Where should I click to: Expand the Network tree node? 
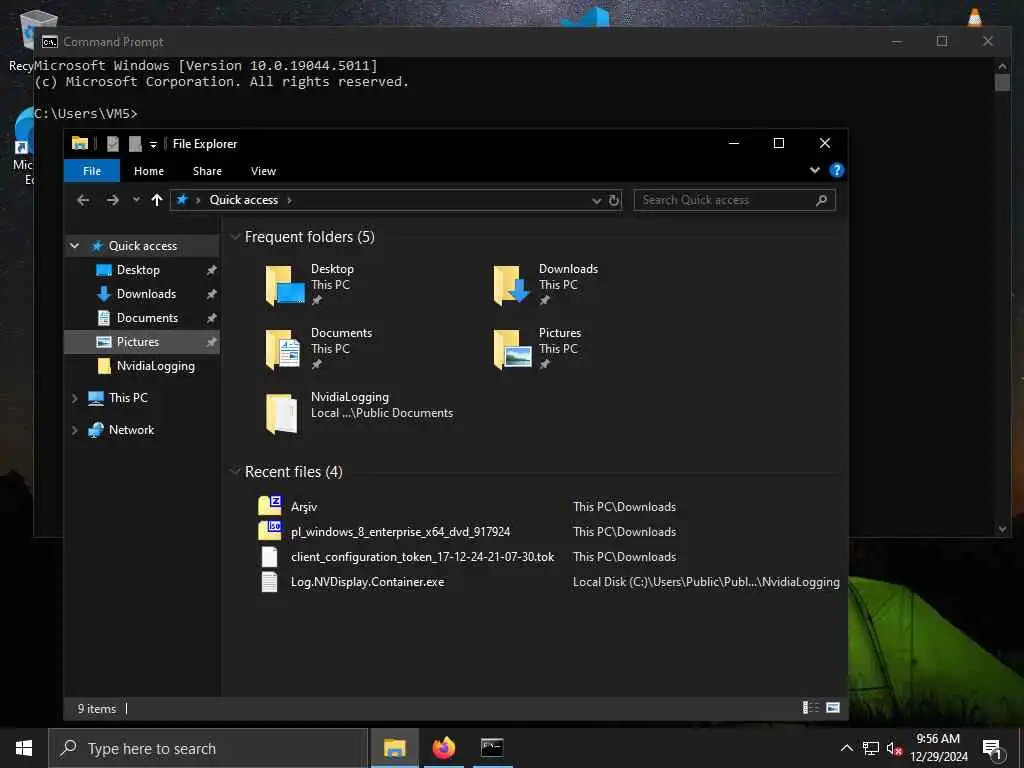74,430
